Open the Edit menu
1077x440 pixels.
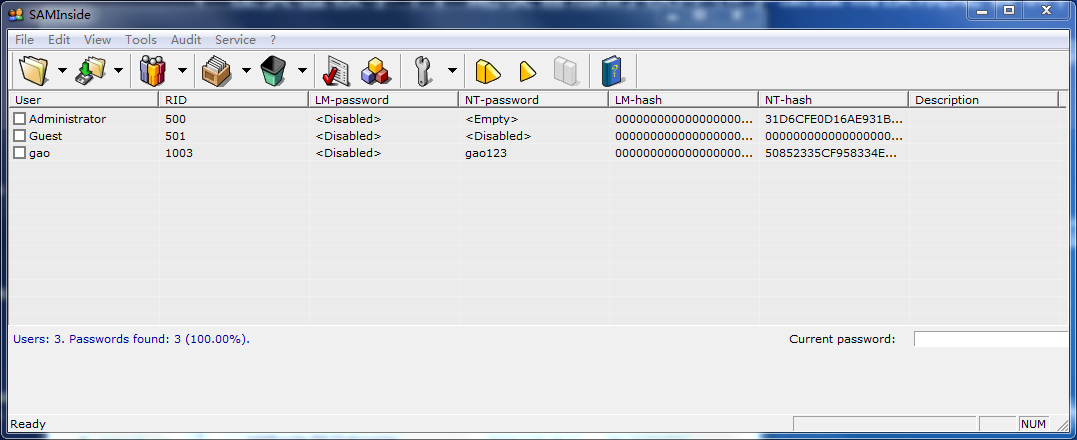[59, 40]
